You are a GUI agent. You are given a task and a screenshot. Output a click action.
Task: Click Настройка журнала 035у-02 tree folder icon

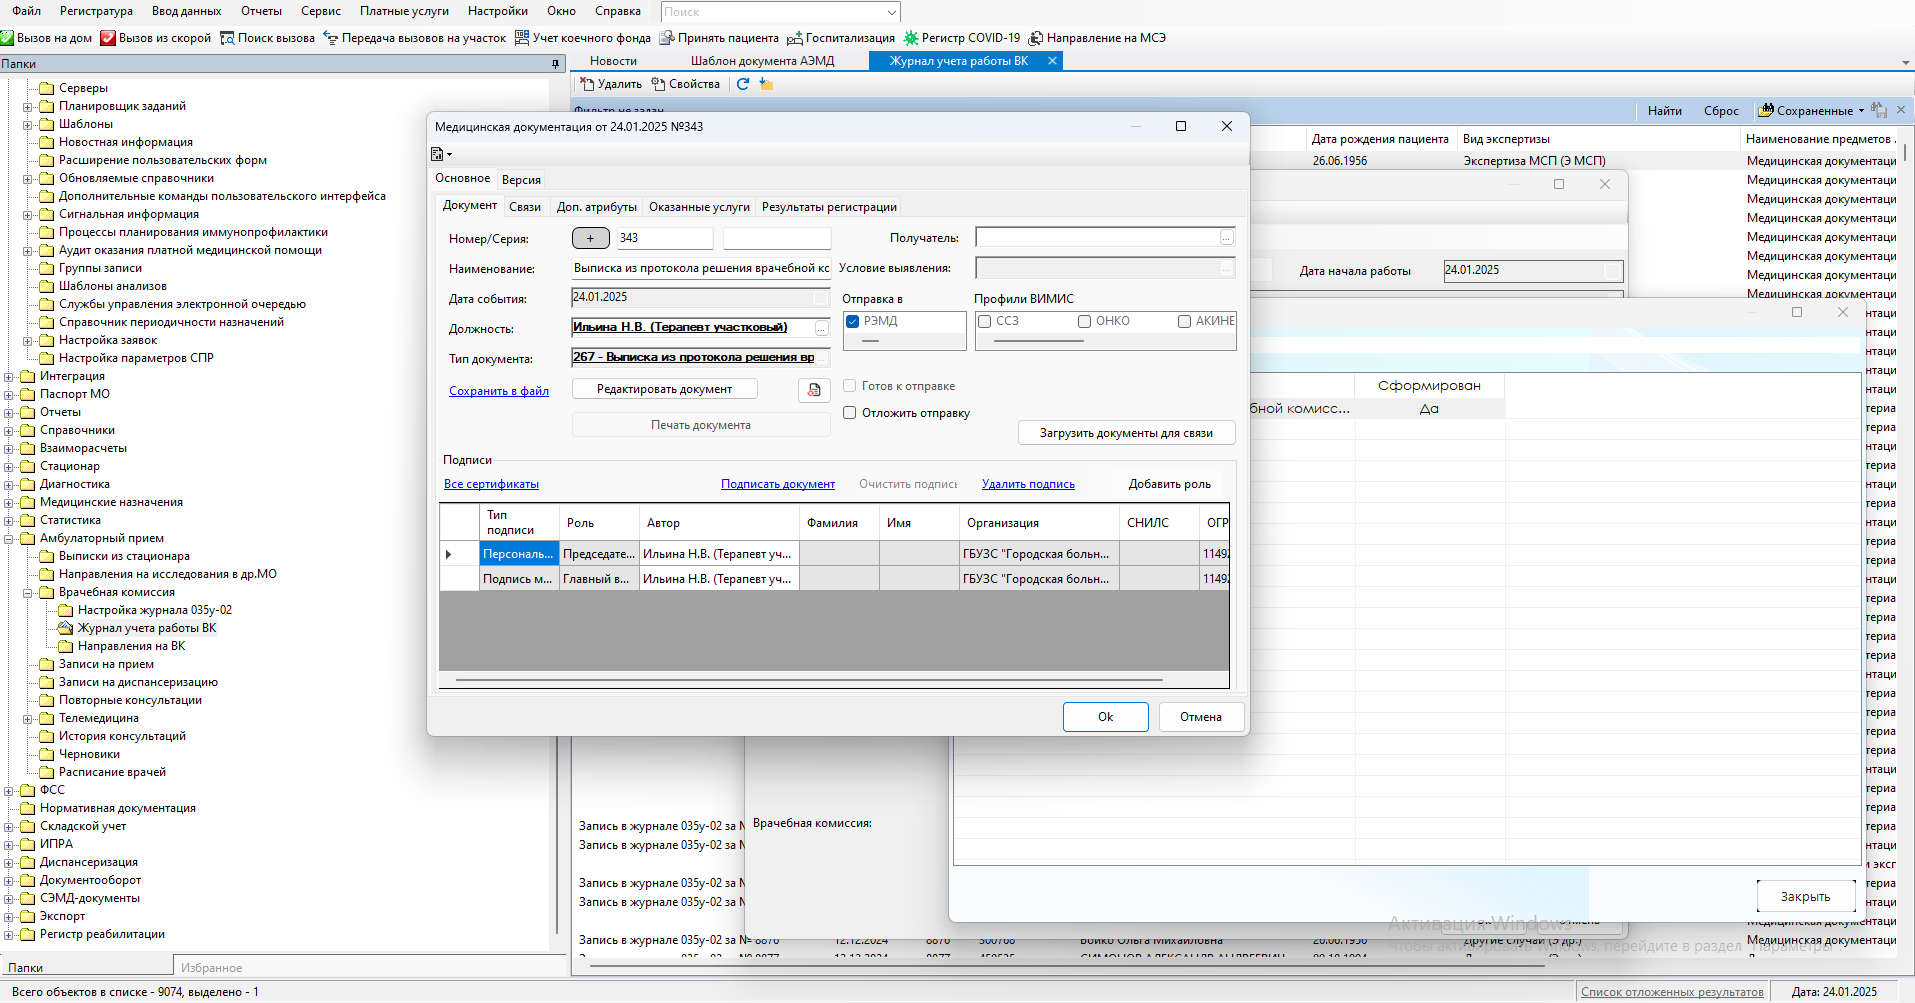(65, 610)
